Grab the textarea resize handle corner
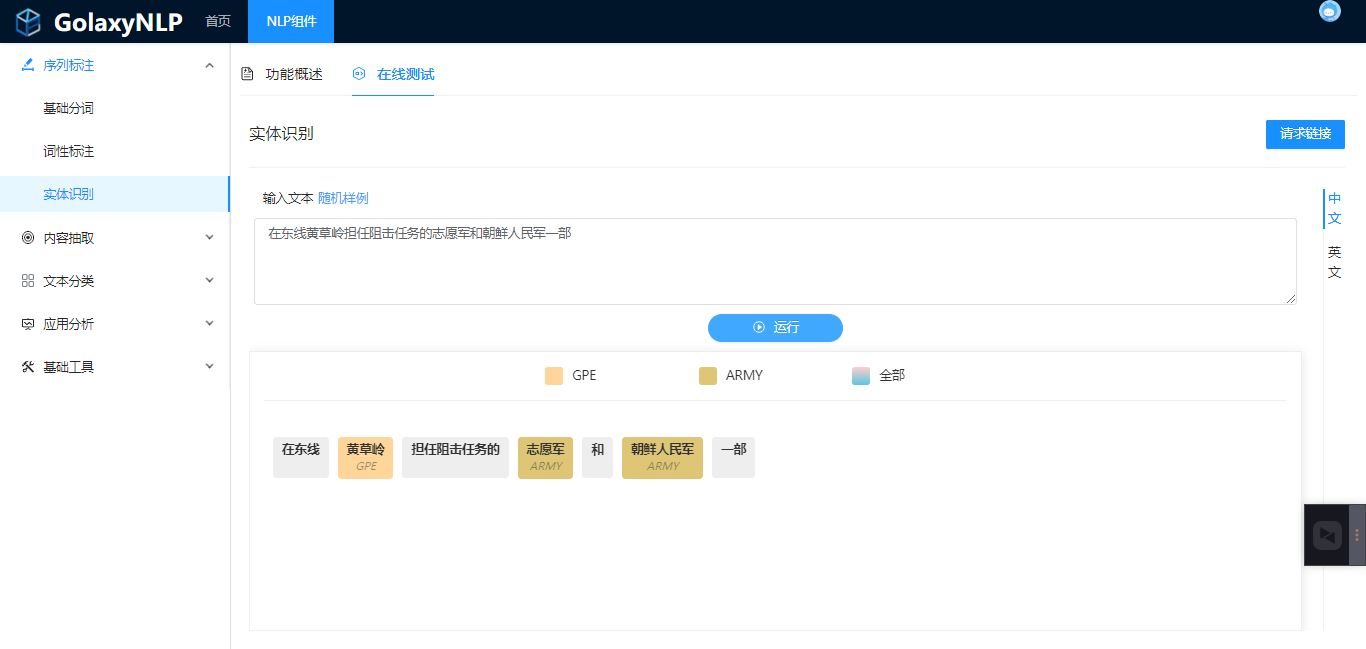1366x649 pixels. [x=1291, y=299]
